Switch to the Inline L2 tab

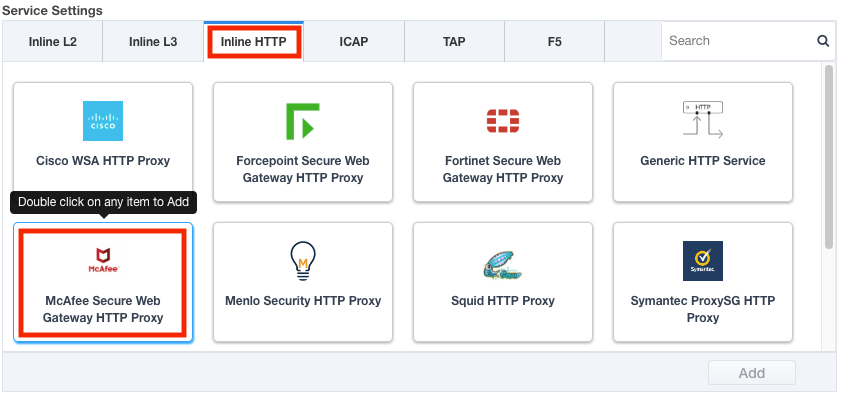52,42
